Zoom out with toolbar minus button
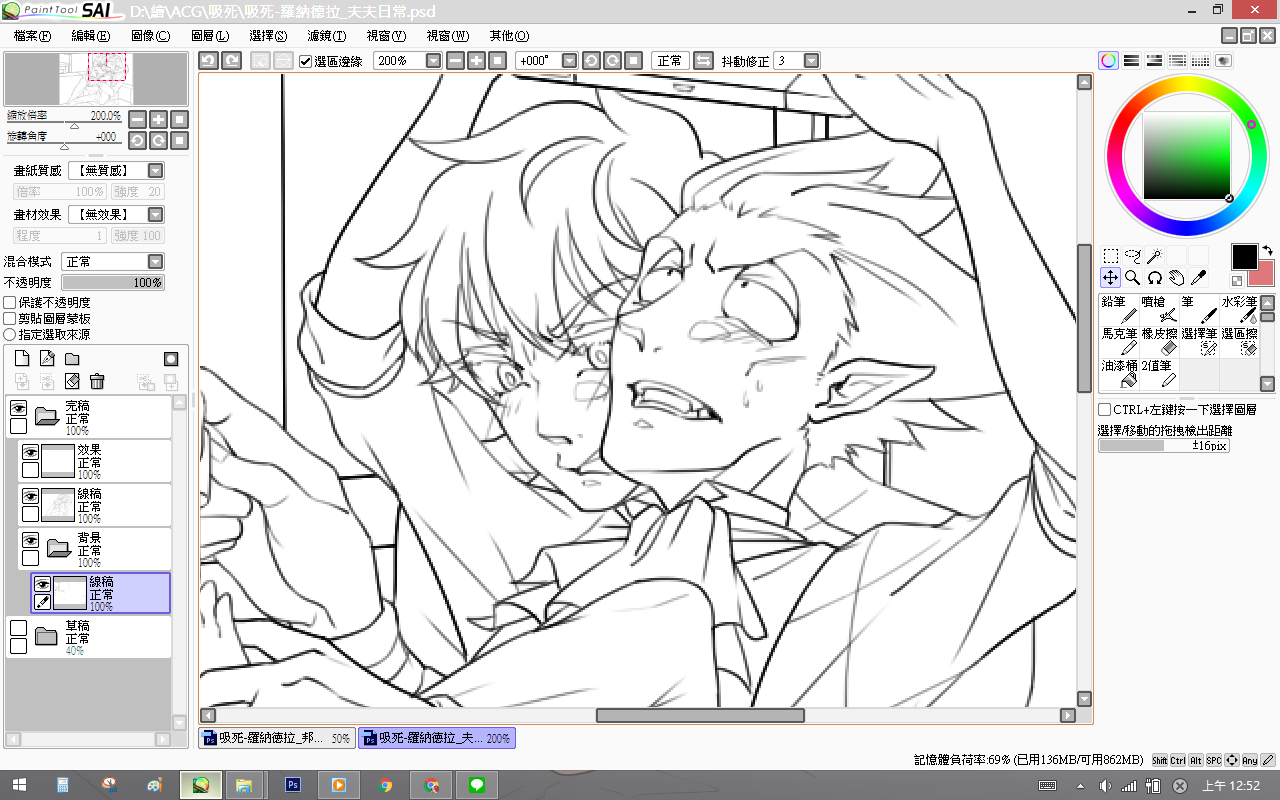 click(x=455, y=61)
